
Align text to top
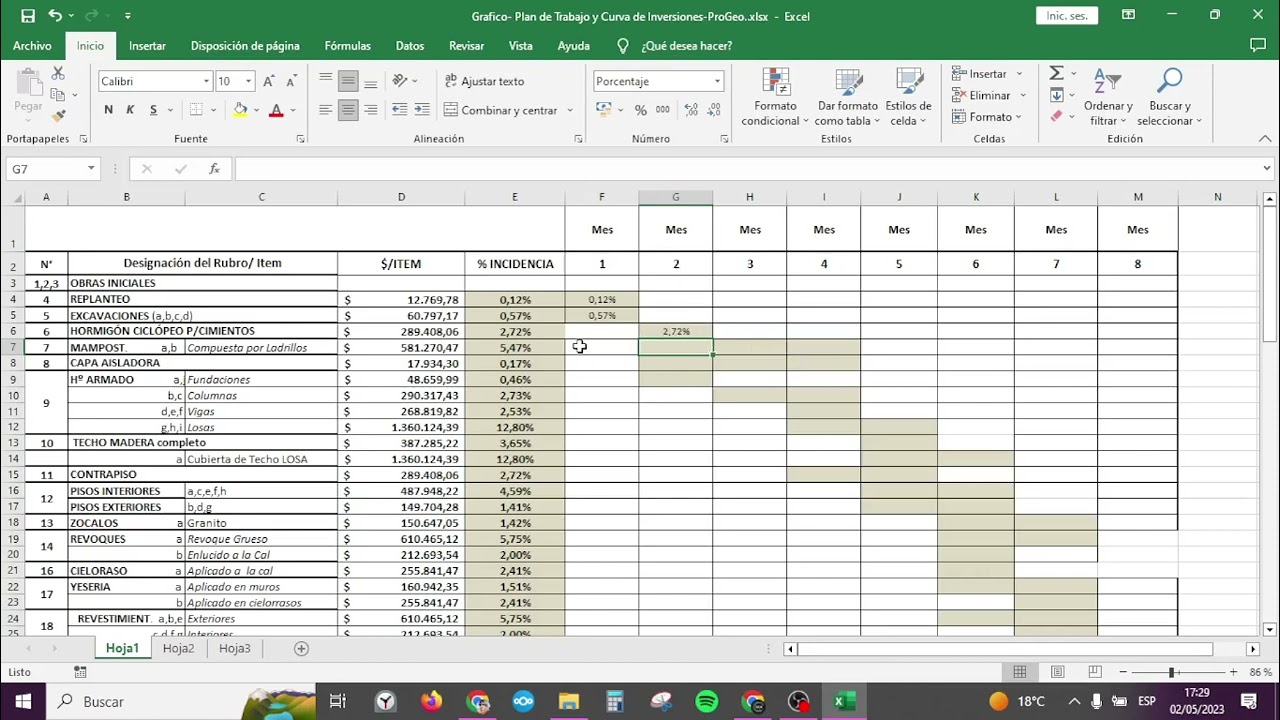326,81
